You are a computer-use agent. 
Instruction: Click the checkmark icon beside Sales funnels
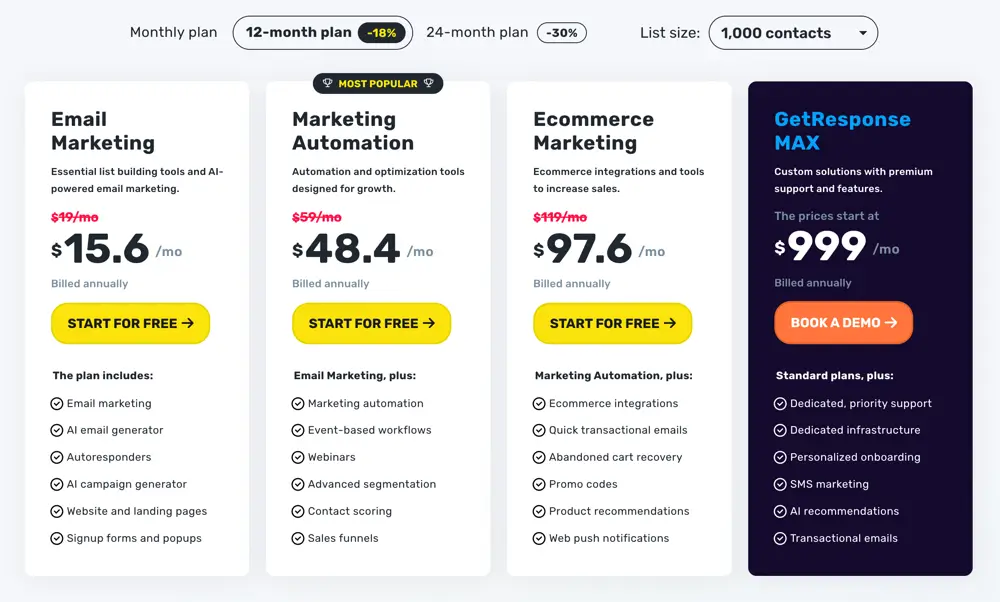297,539
